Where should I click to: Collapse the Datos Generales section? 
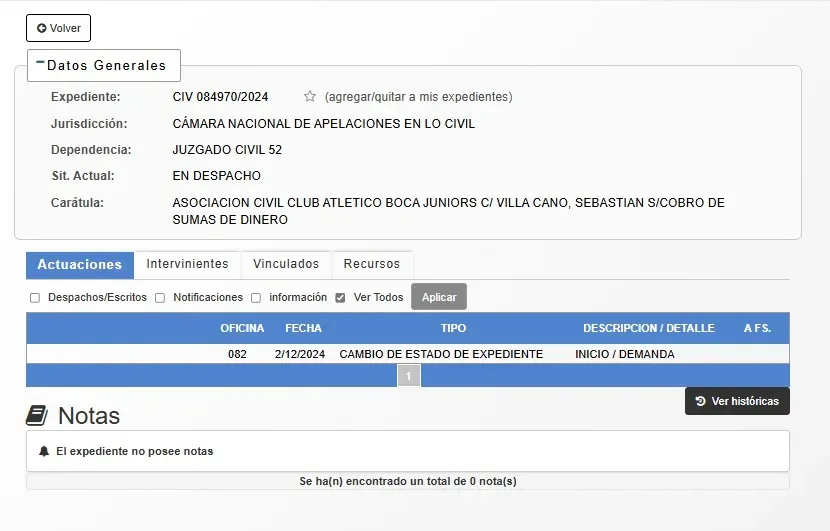[x=40, y=63]
